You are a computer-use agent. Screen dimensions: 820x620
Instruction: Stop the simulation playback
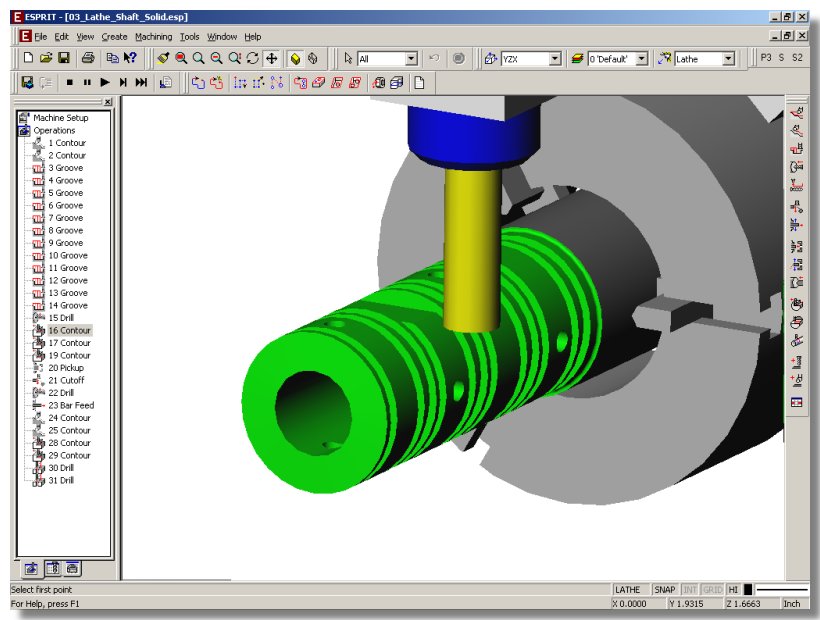70,83
